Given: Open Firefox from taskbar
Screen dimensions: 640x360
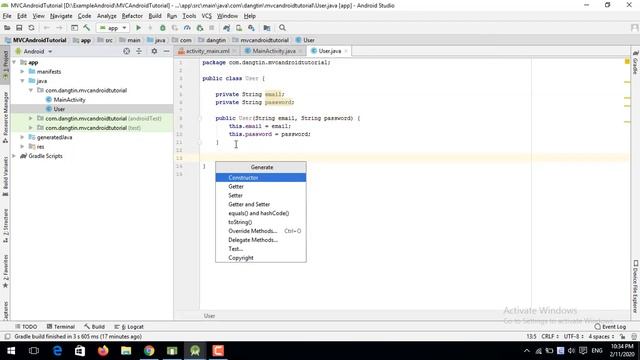Looking at the screenshot, I should tap(103, 351).
